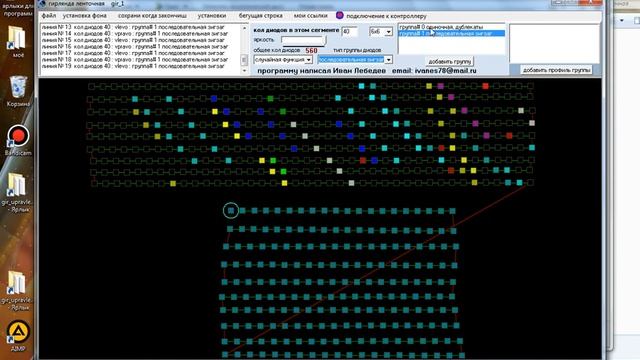This screenshot has width=640, height=360.
Task: Click the circled first diode of lower grid
Action: tap(231, 211)
